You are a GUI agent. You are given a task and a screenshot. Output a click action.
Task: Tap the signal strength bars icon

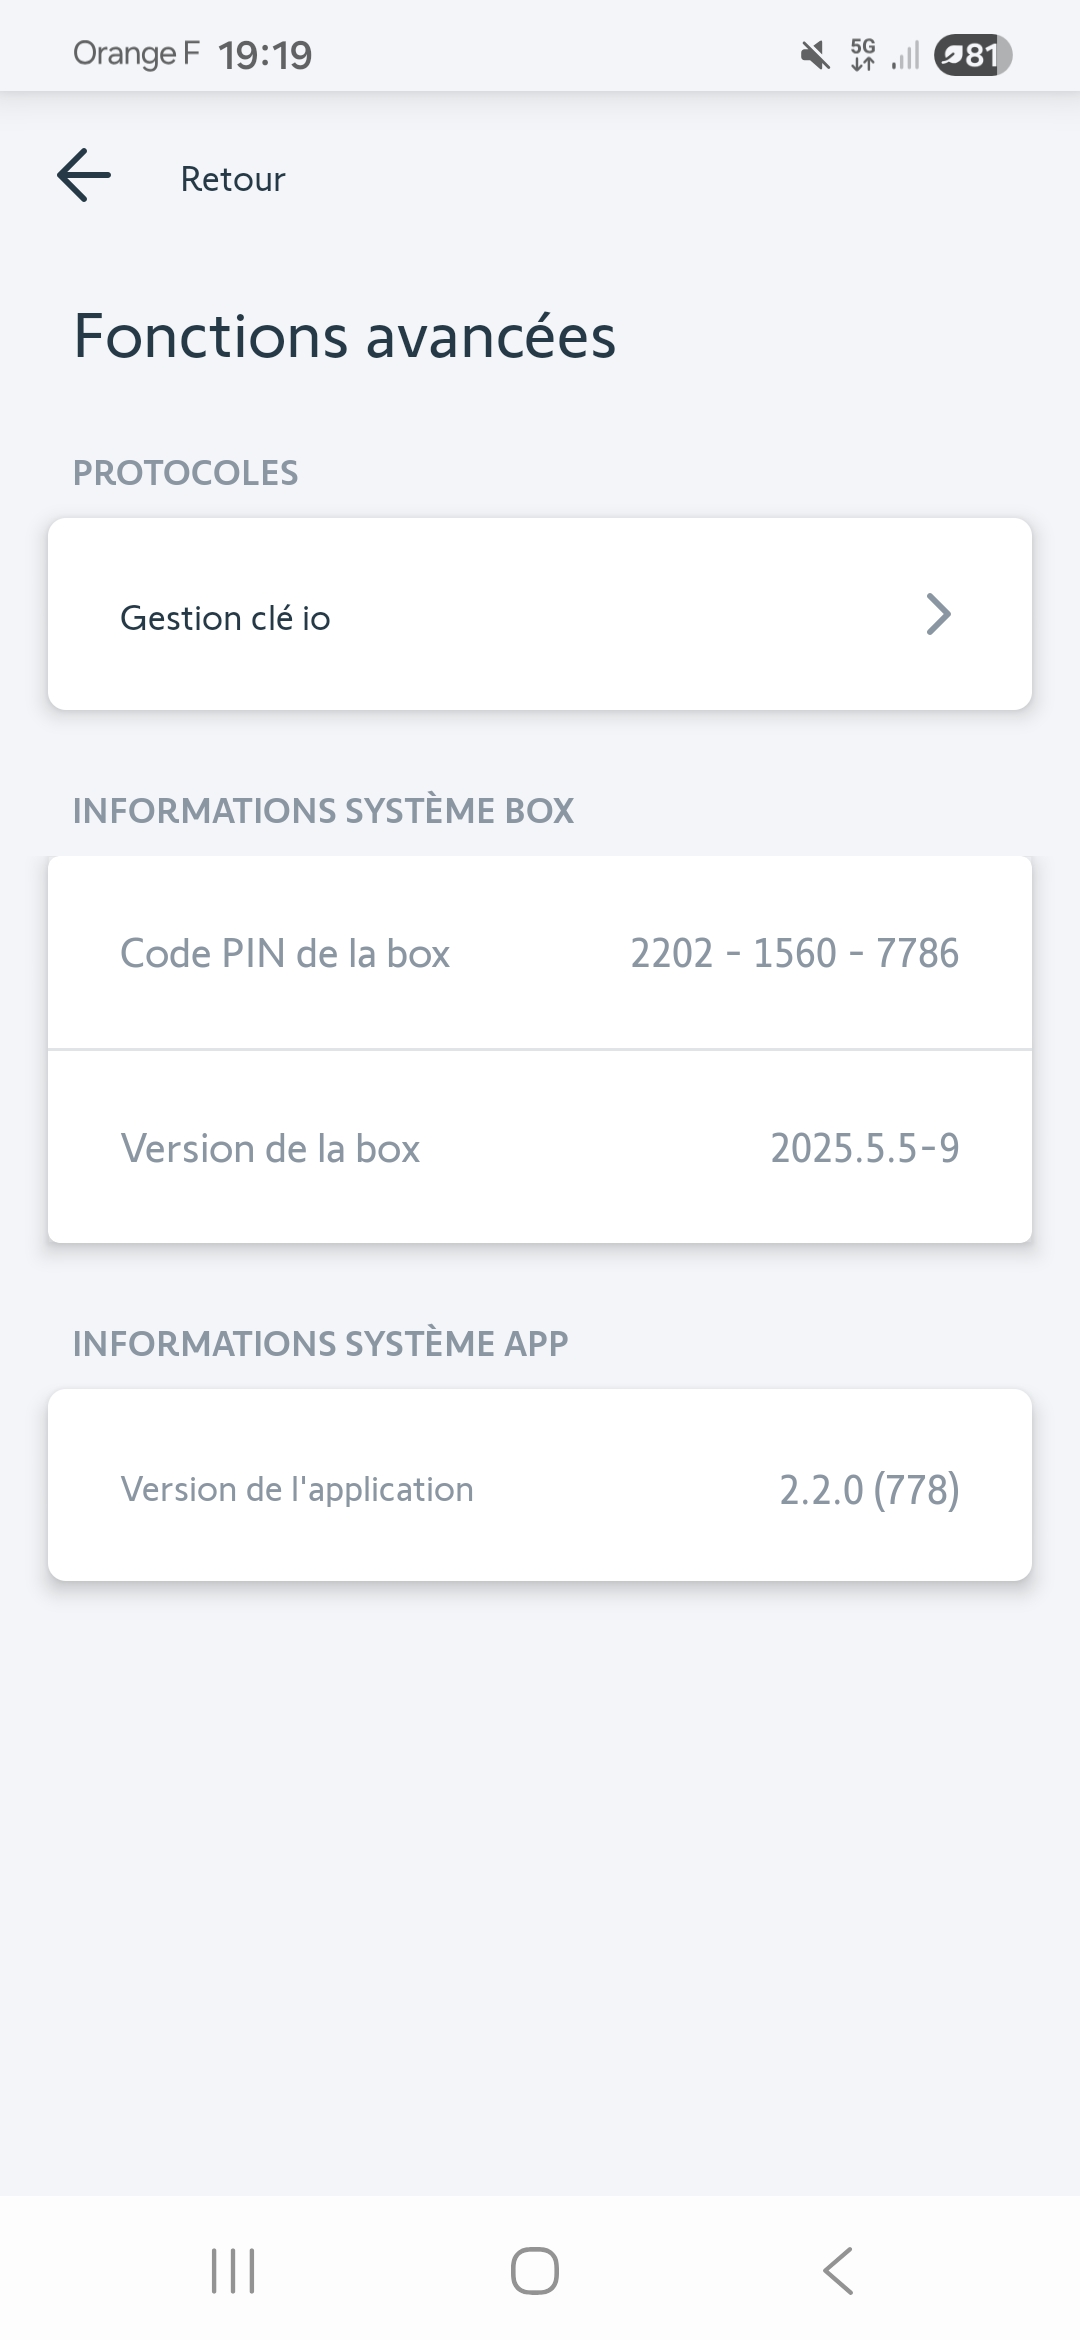905,56
